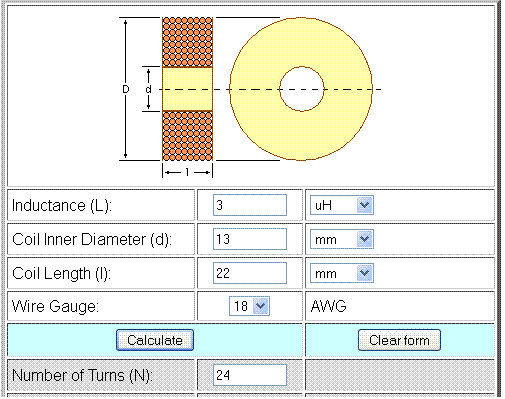Click the coil diagram illustration
The height and width of the screenshot is (399, 505).
(250, 96)
